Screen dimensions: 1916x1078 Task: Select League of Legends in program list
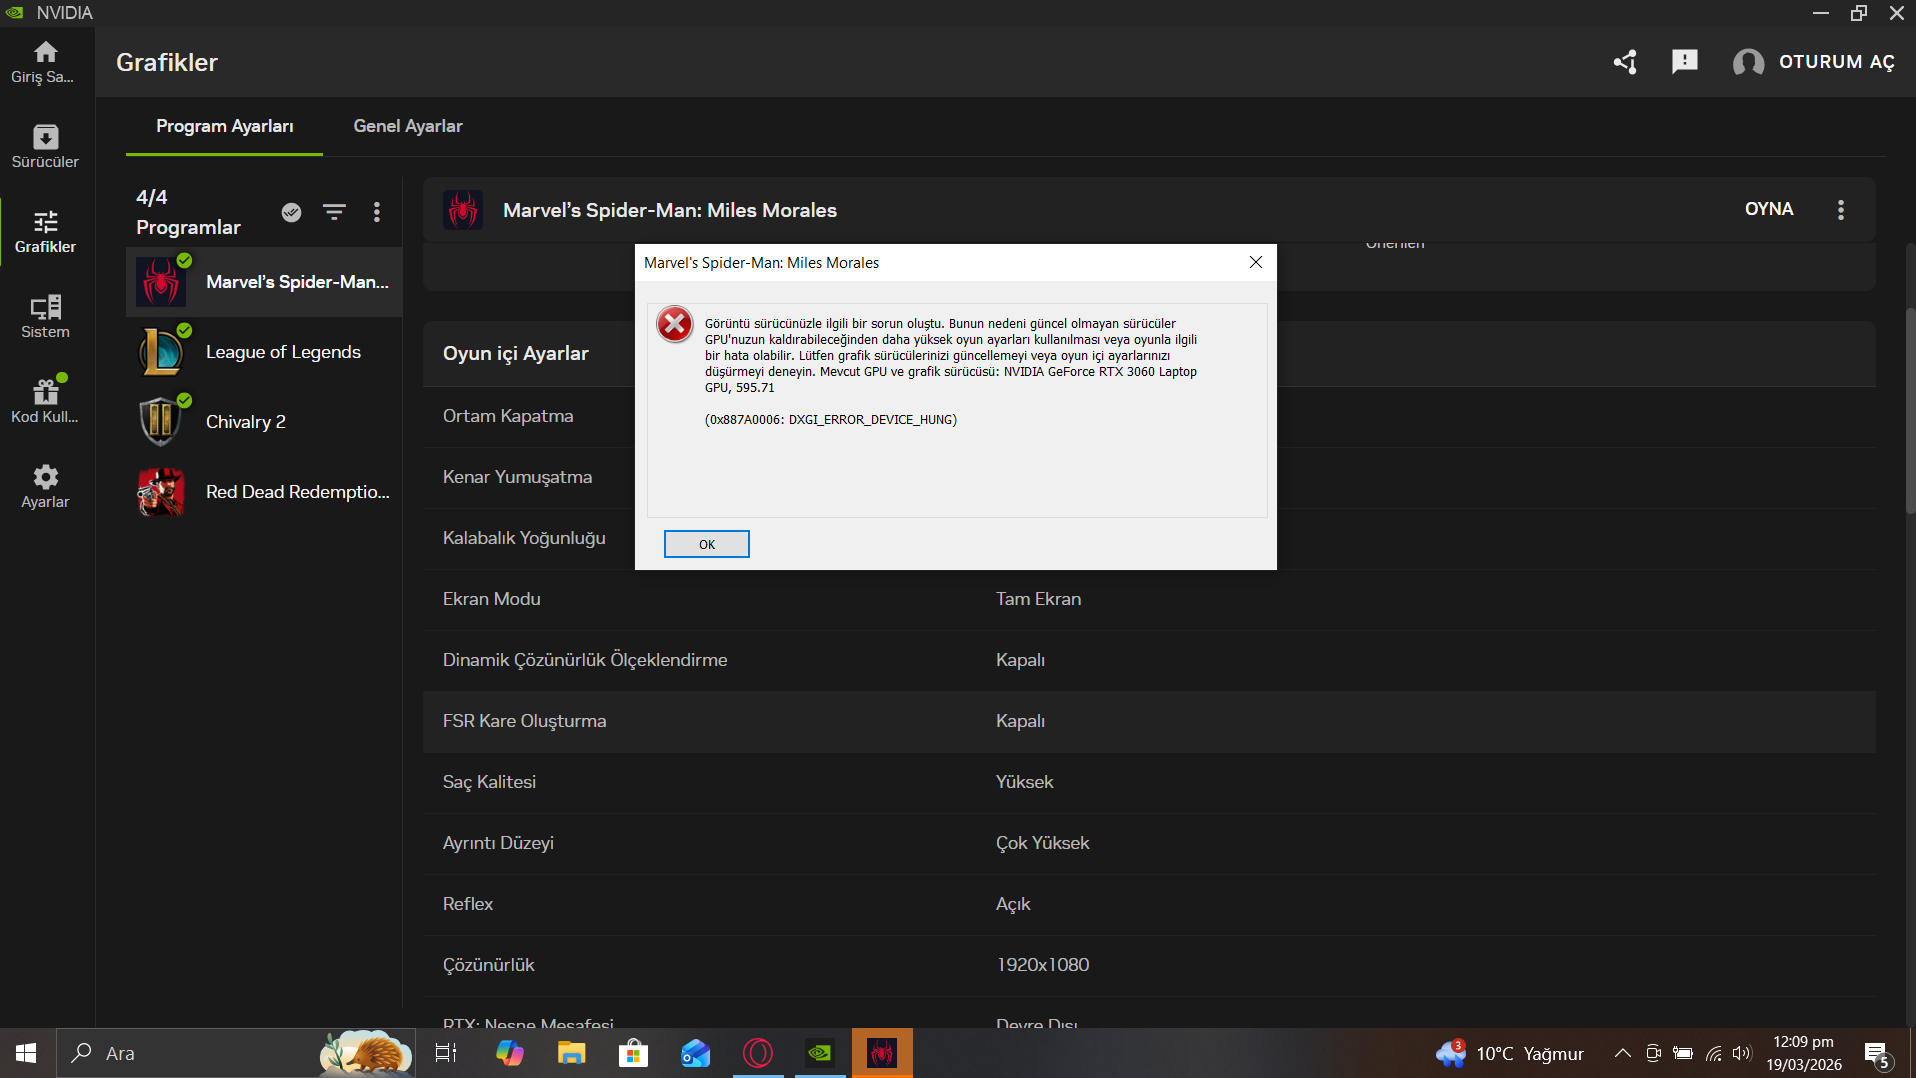(x=264, y=352)
